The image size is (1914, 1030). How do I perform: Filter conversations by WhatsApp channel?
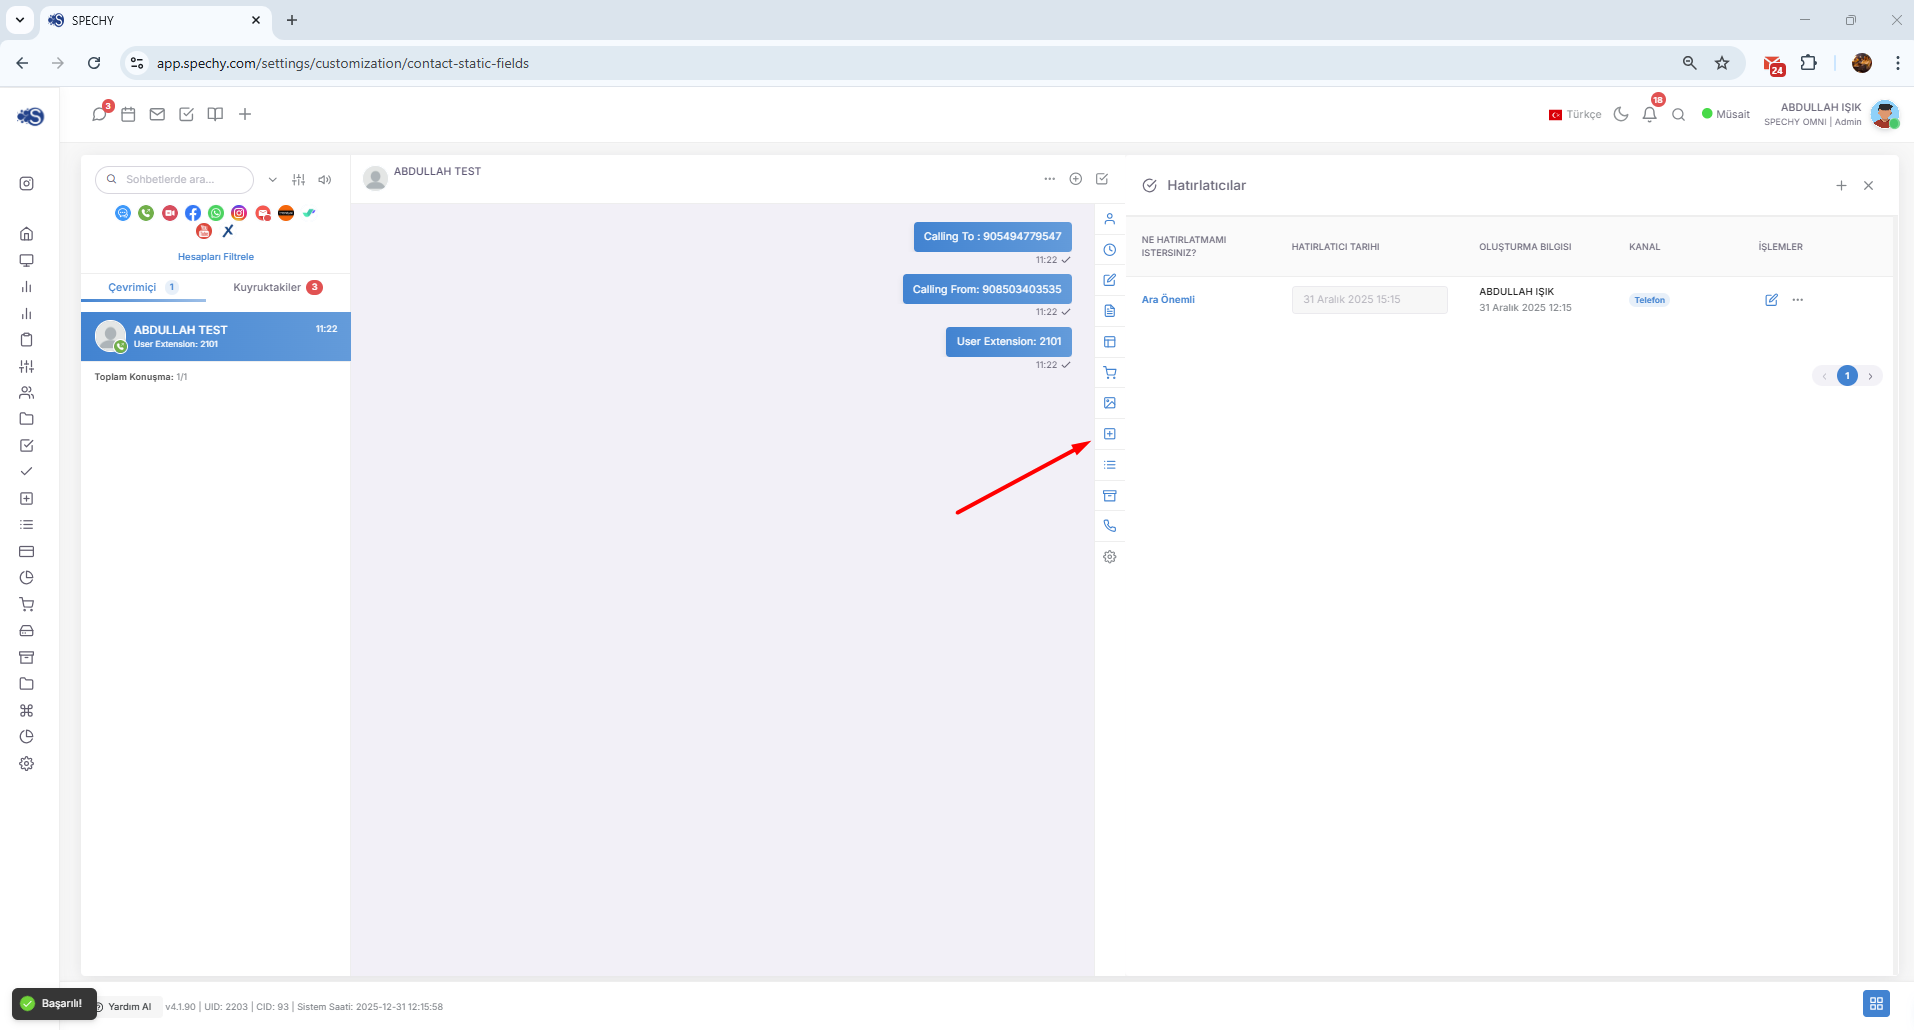click(x=216, y=213)
